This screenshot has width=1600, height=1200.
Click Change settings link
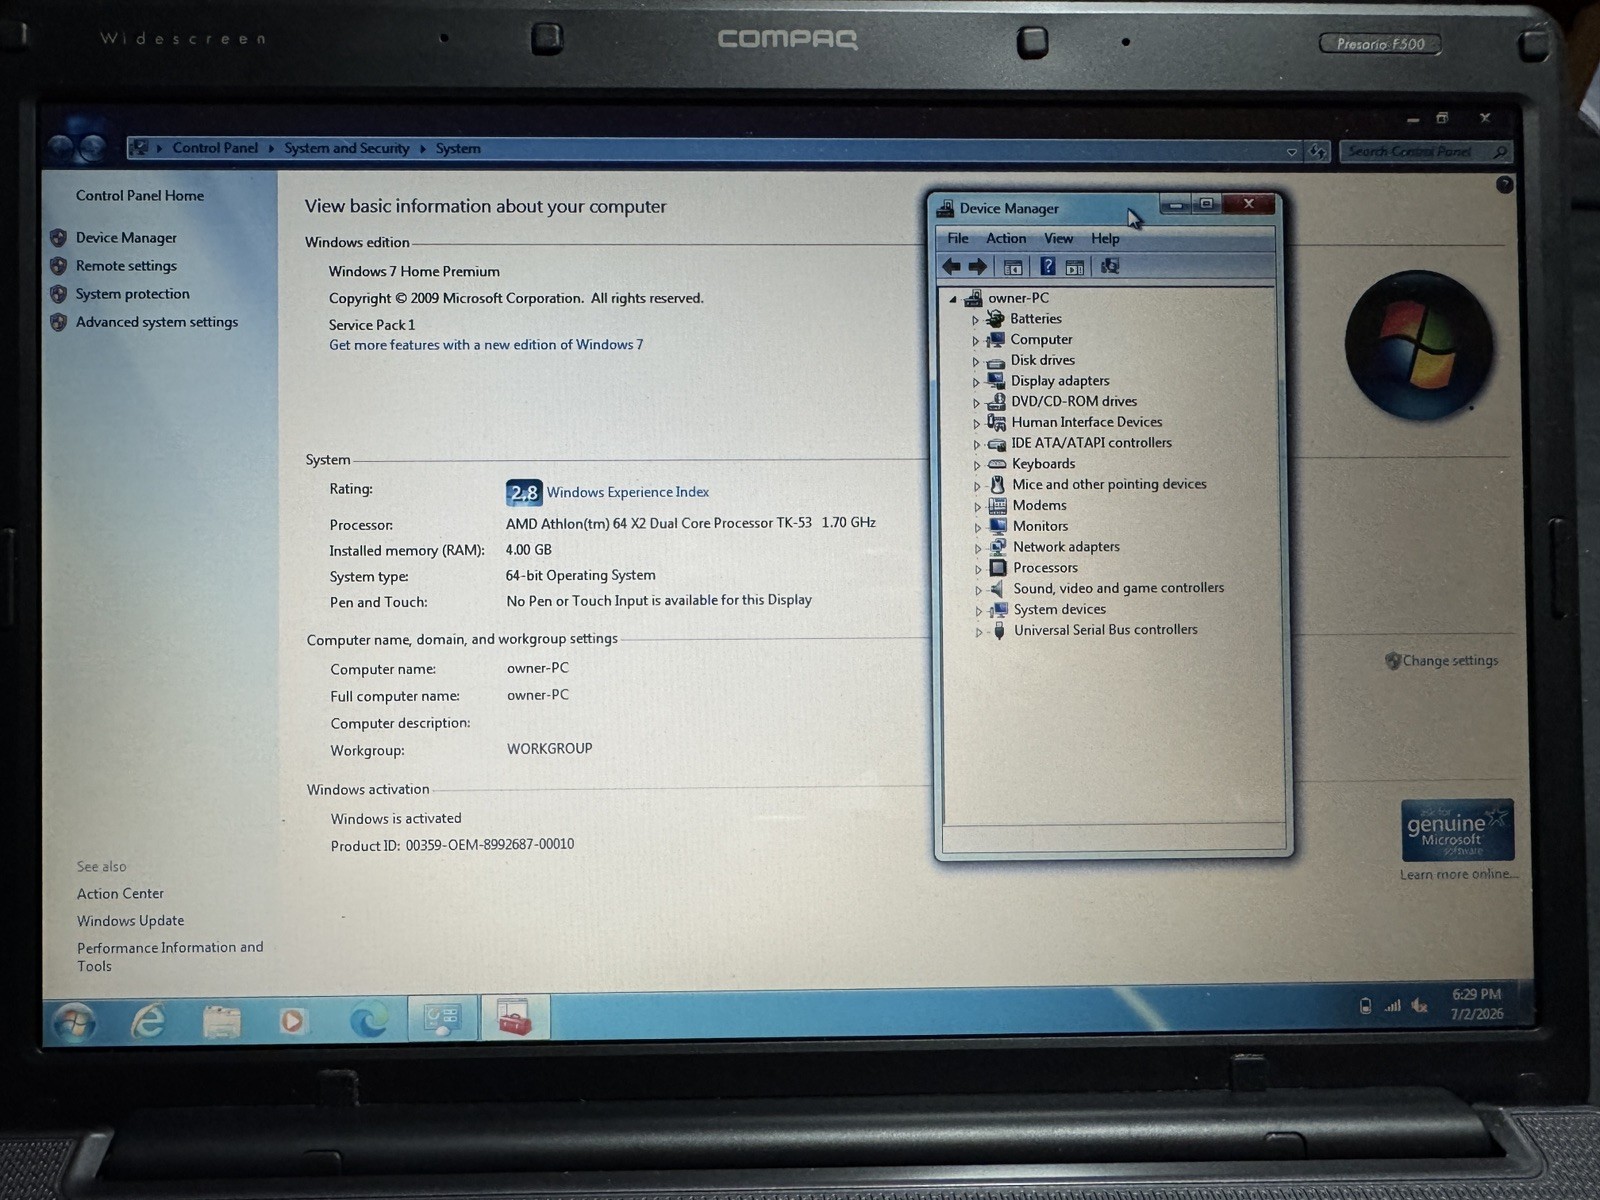(1450, 661)
